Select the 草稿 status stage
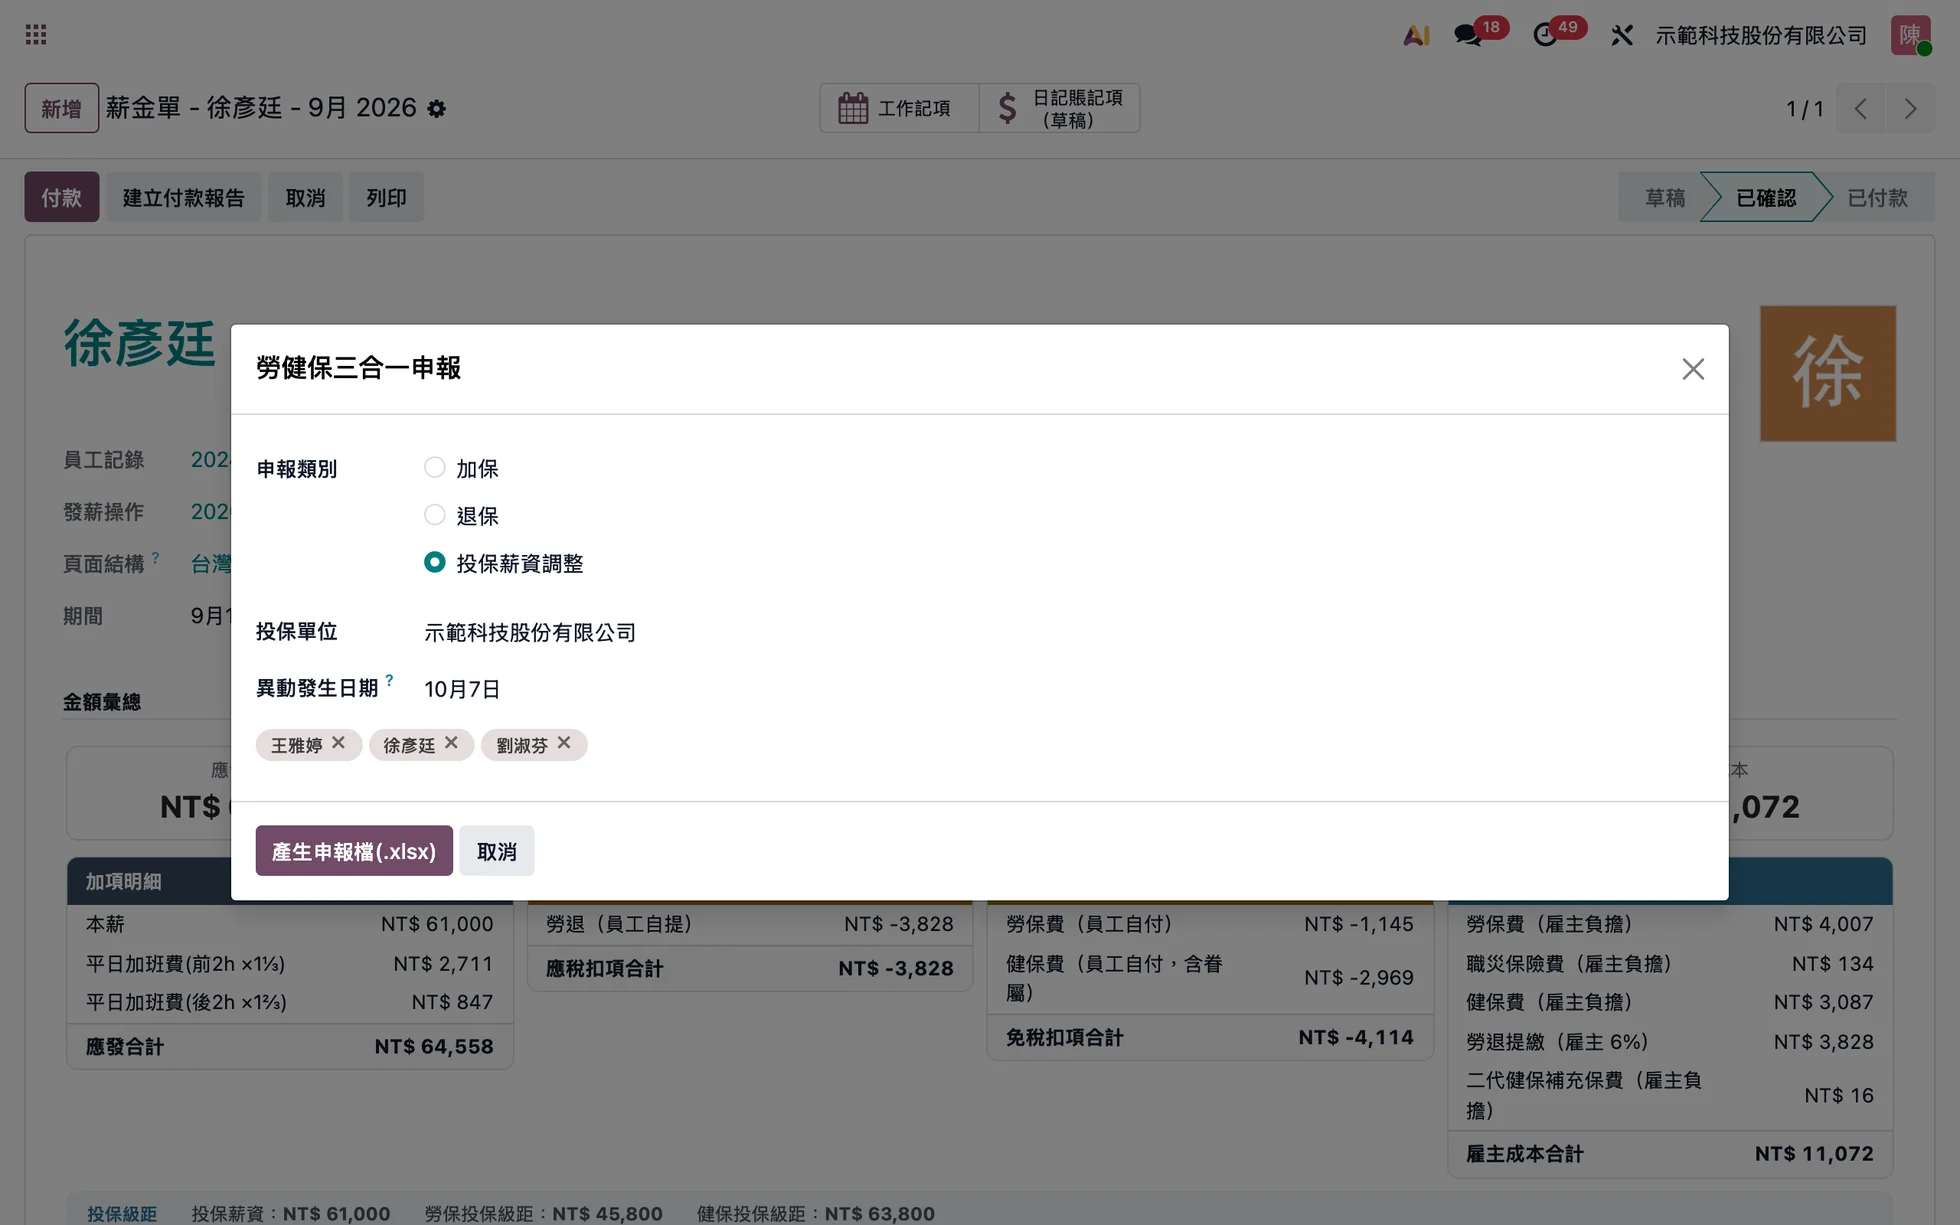1960x1225 pixels. [x=1664, y=197]
